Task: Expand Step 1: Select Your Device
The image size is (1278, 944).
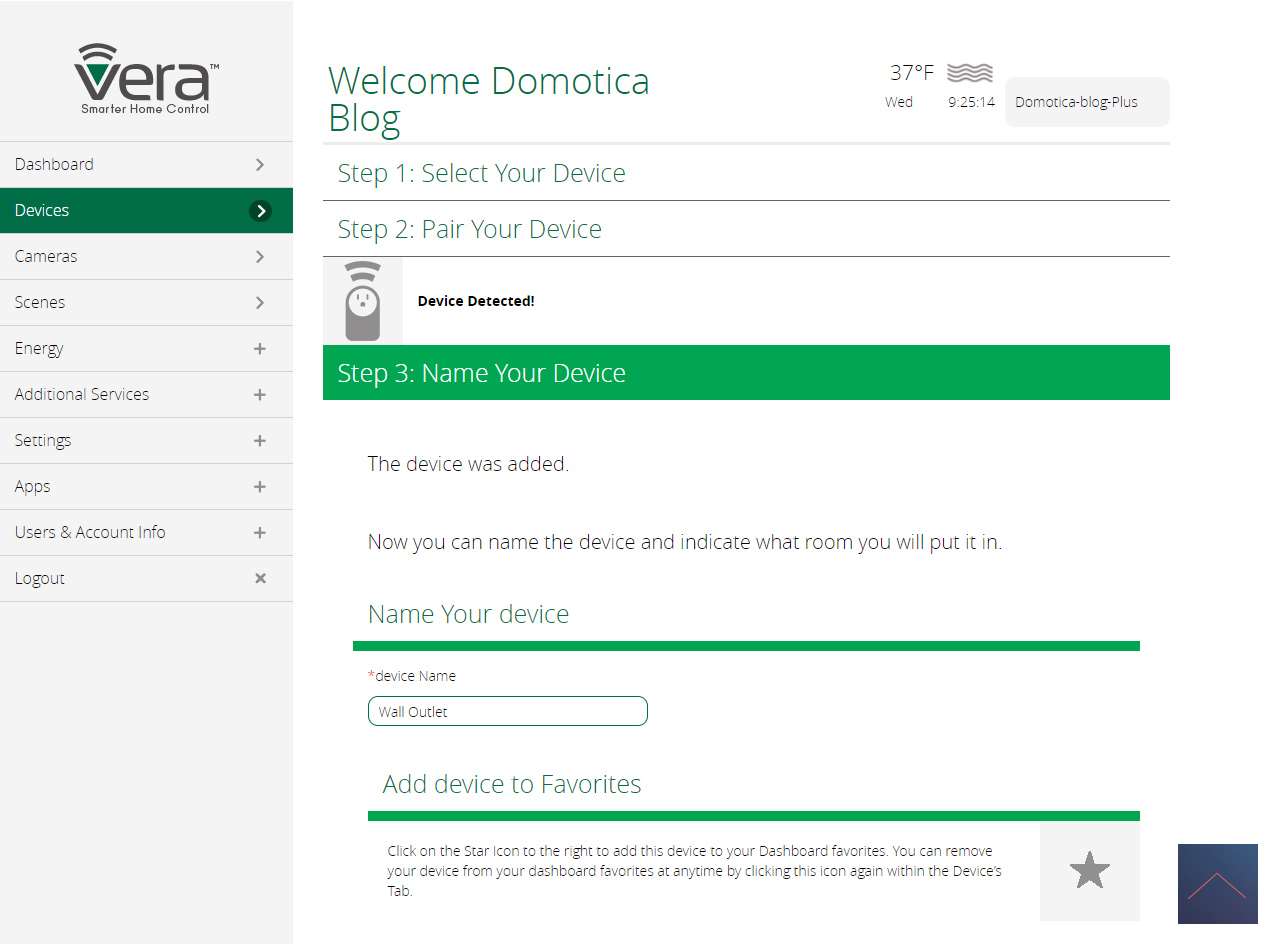Action: click(481, 173)
